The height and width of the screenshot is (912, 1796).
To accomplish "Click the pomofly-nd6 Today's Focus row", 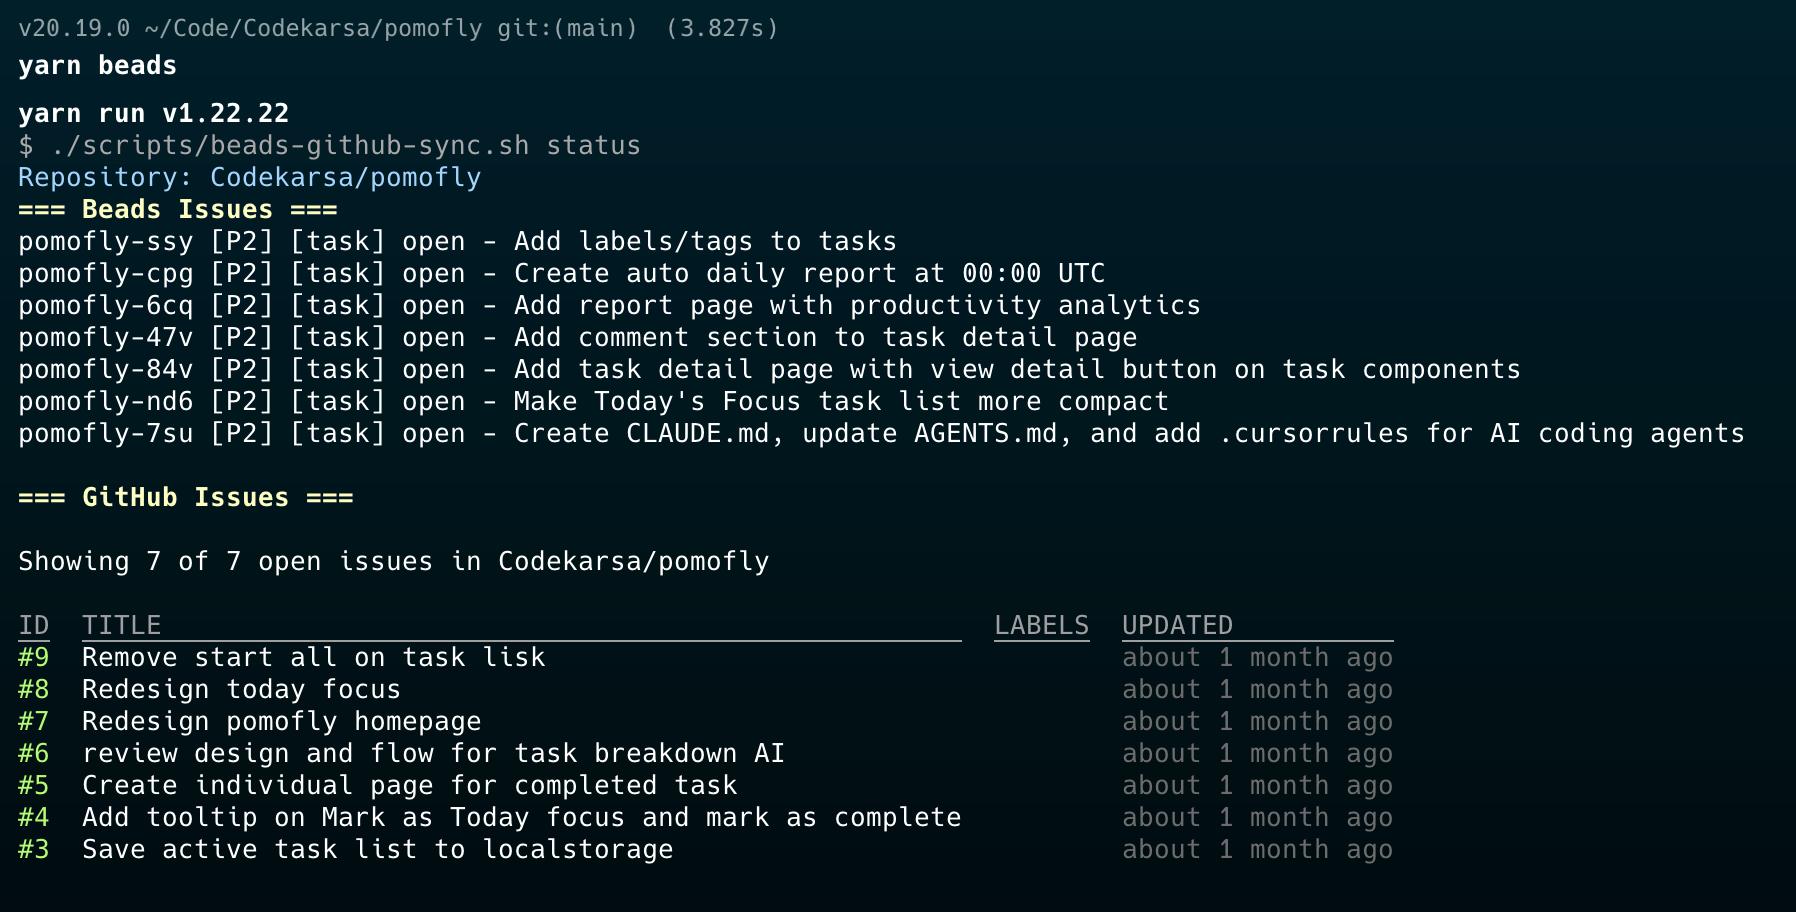I will [594, 402].
